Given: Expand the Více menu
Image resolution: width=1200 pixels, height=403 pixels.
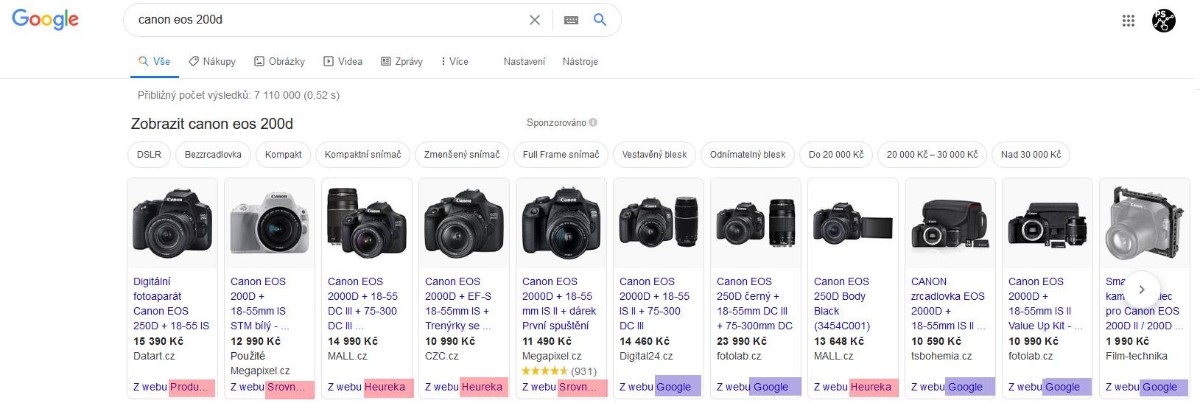Looking at the screenshot, I should [x=455, y=61].
